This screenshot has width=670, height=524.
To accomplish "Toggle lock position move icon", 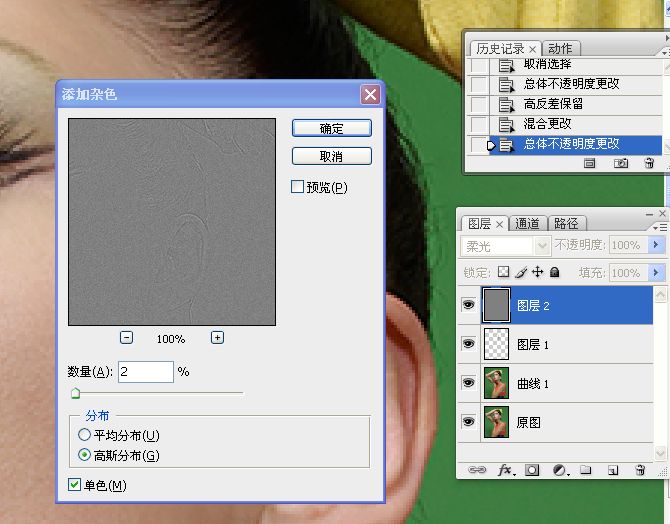I will [538, 272].
